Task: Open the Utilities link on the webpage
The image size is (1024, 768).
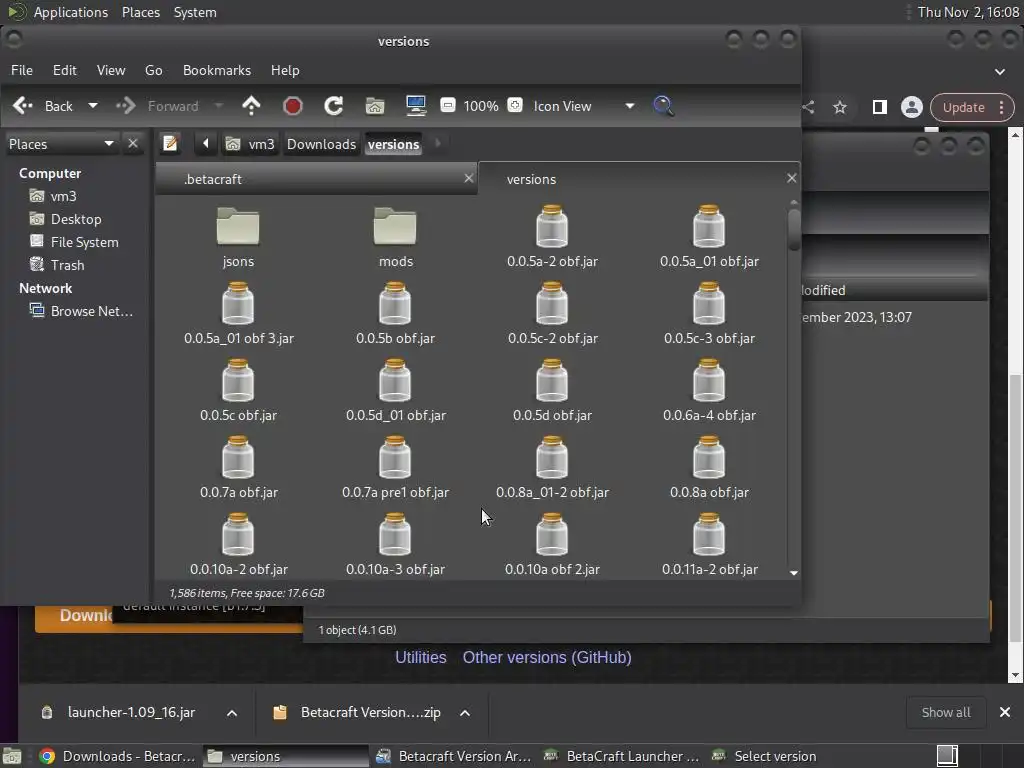Action: 421,657
